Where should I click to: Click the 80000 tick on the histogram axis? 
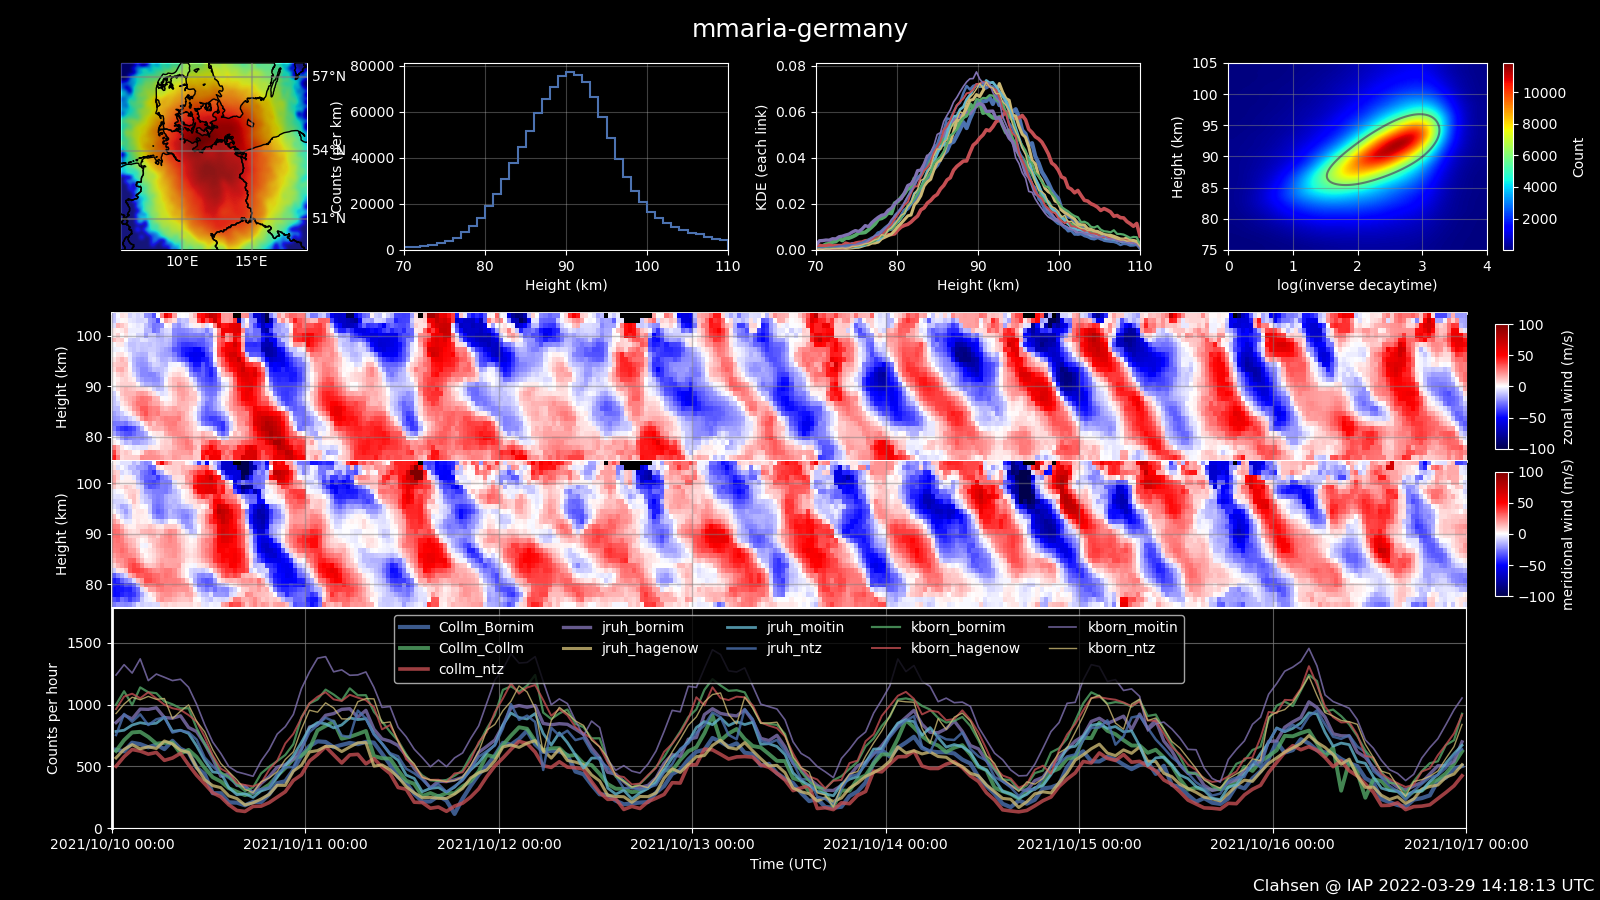coord(373,66)
